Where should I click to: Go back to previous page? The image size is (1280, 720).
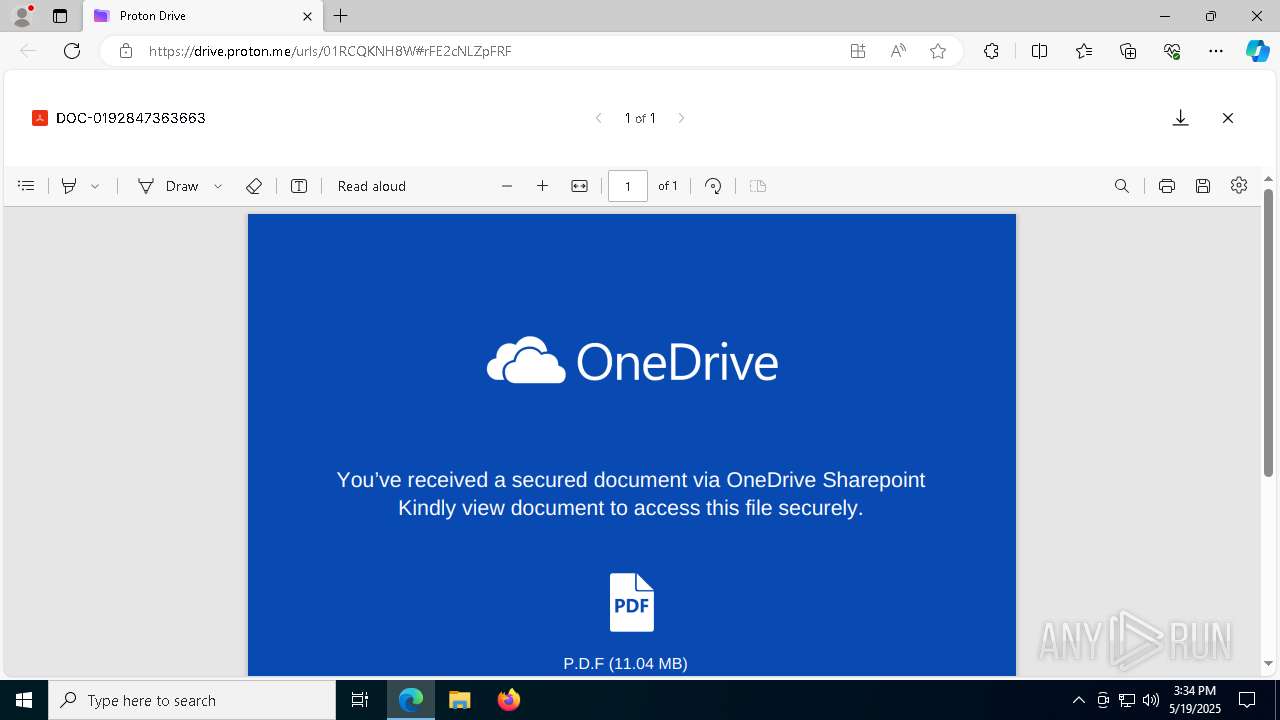click(x=28, y=51)
